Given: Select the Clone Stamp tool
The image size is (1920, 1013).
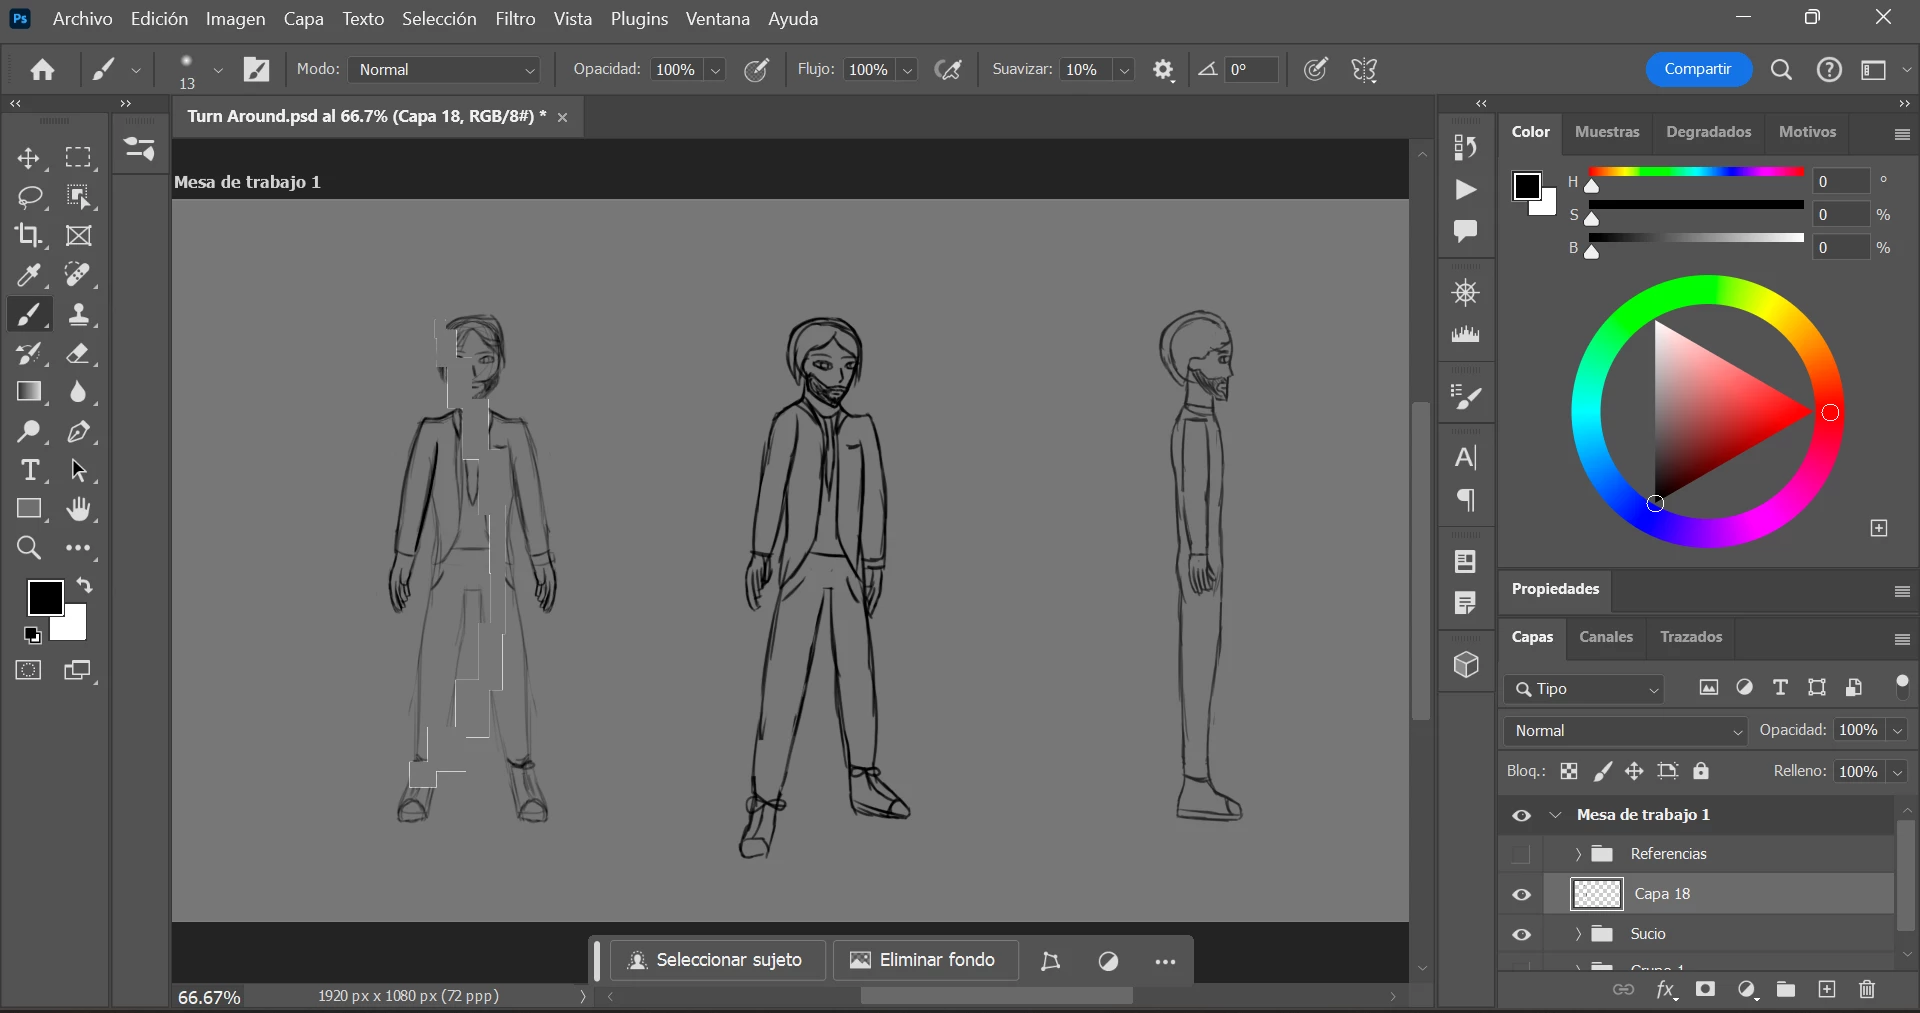Looking at the screenshot, I should pos(79,315).
